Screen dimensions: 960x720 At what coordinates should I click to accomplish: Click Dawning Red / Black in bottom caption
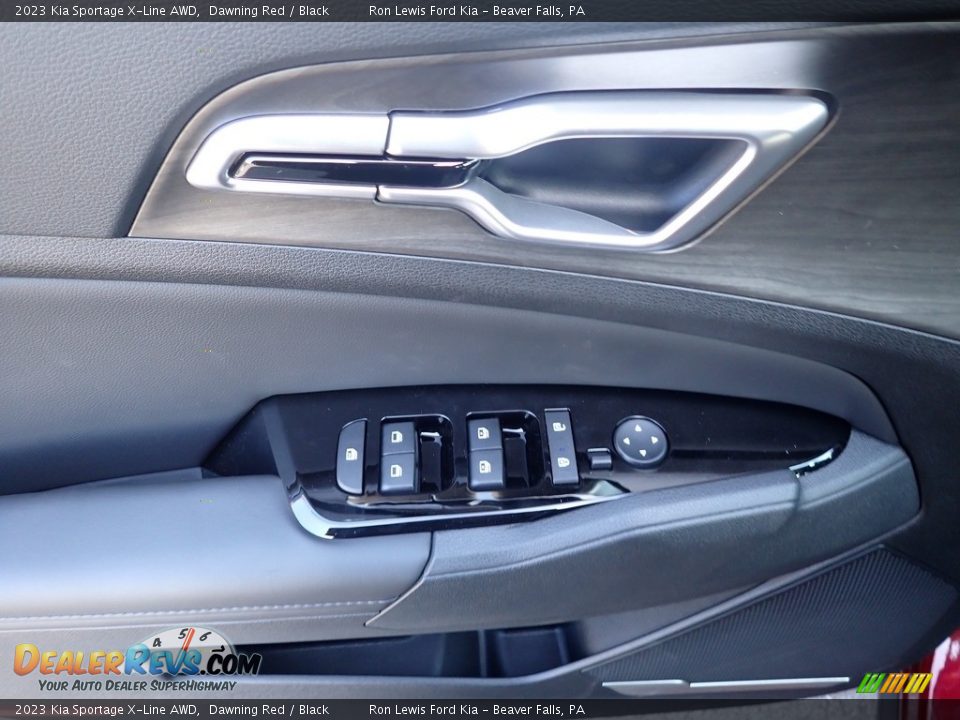[268, 710]
